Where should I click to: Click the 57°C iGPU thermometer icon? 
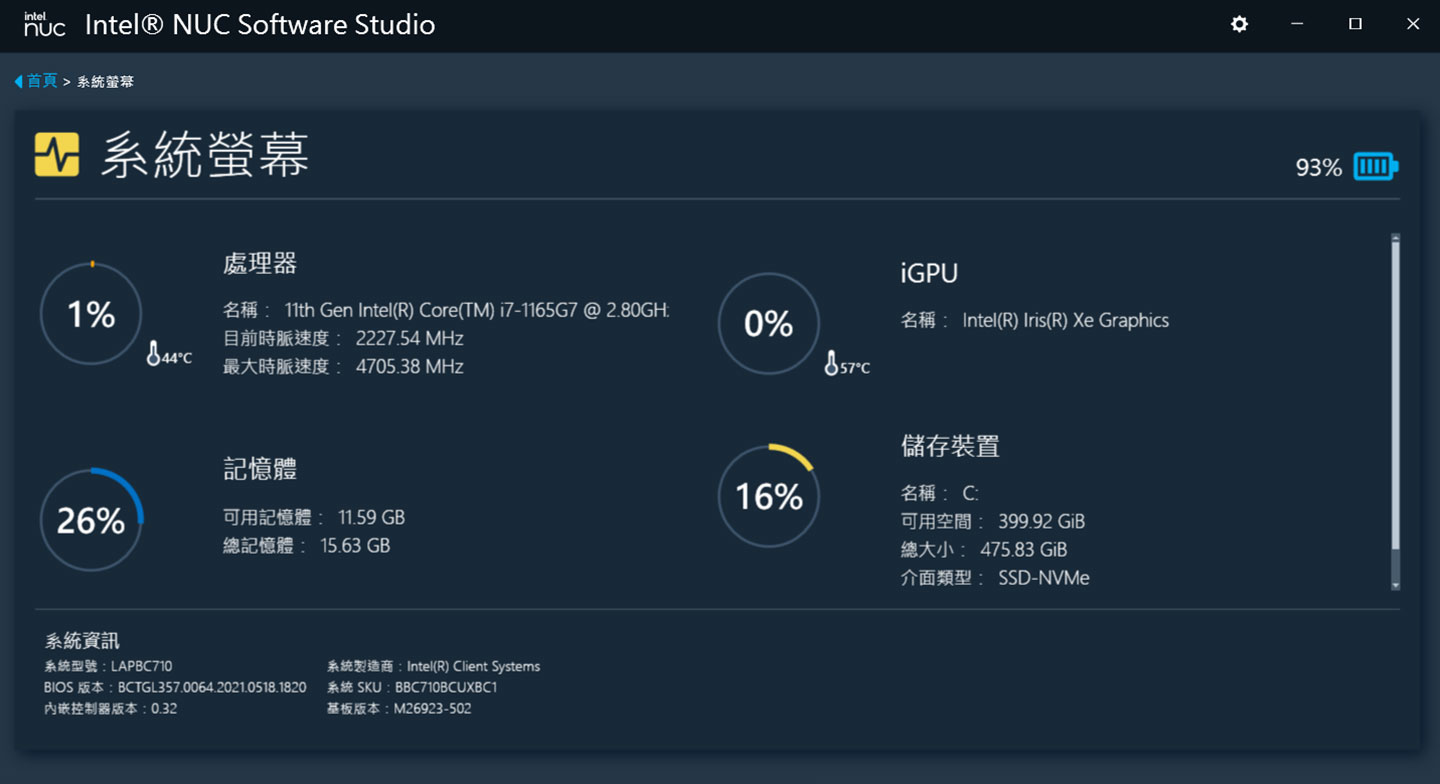tap(831, 364)
